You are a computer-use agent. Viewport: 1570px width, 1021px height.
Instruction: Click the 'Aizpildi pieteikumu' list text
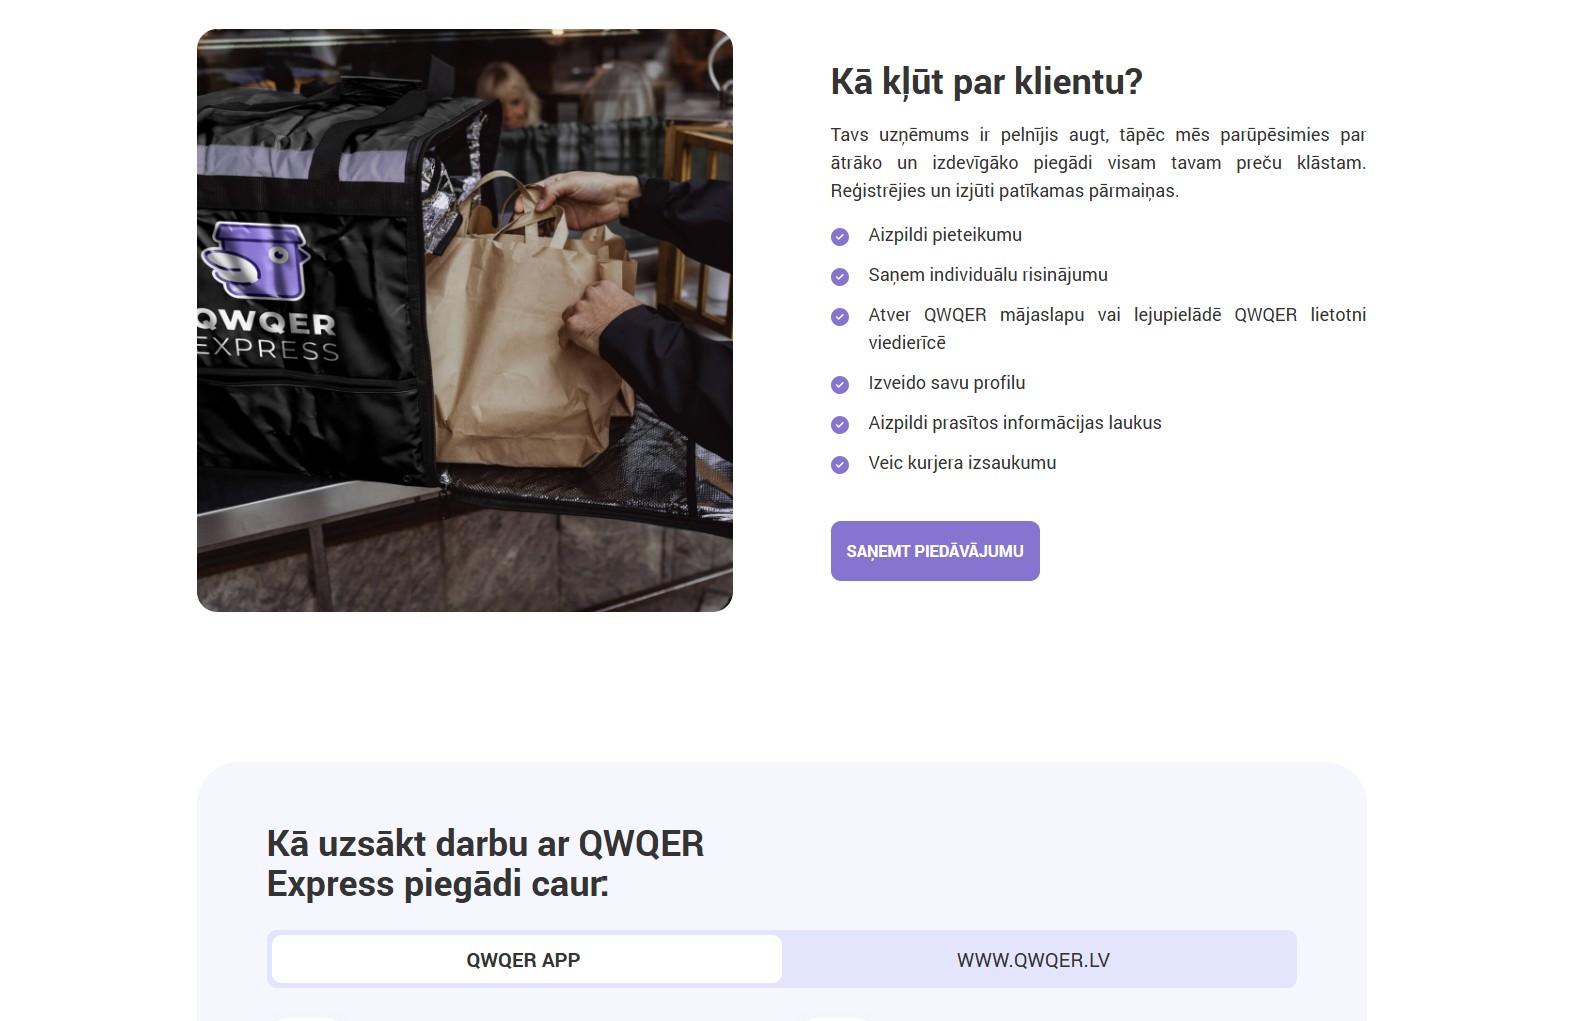pyautogui.click(x=945, y=235)
